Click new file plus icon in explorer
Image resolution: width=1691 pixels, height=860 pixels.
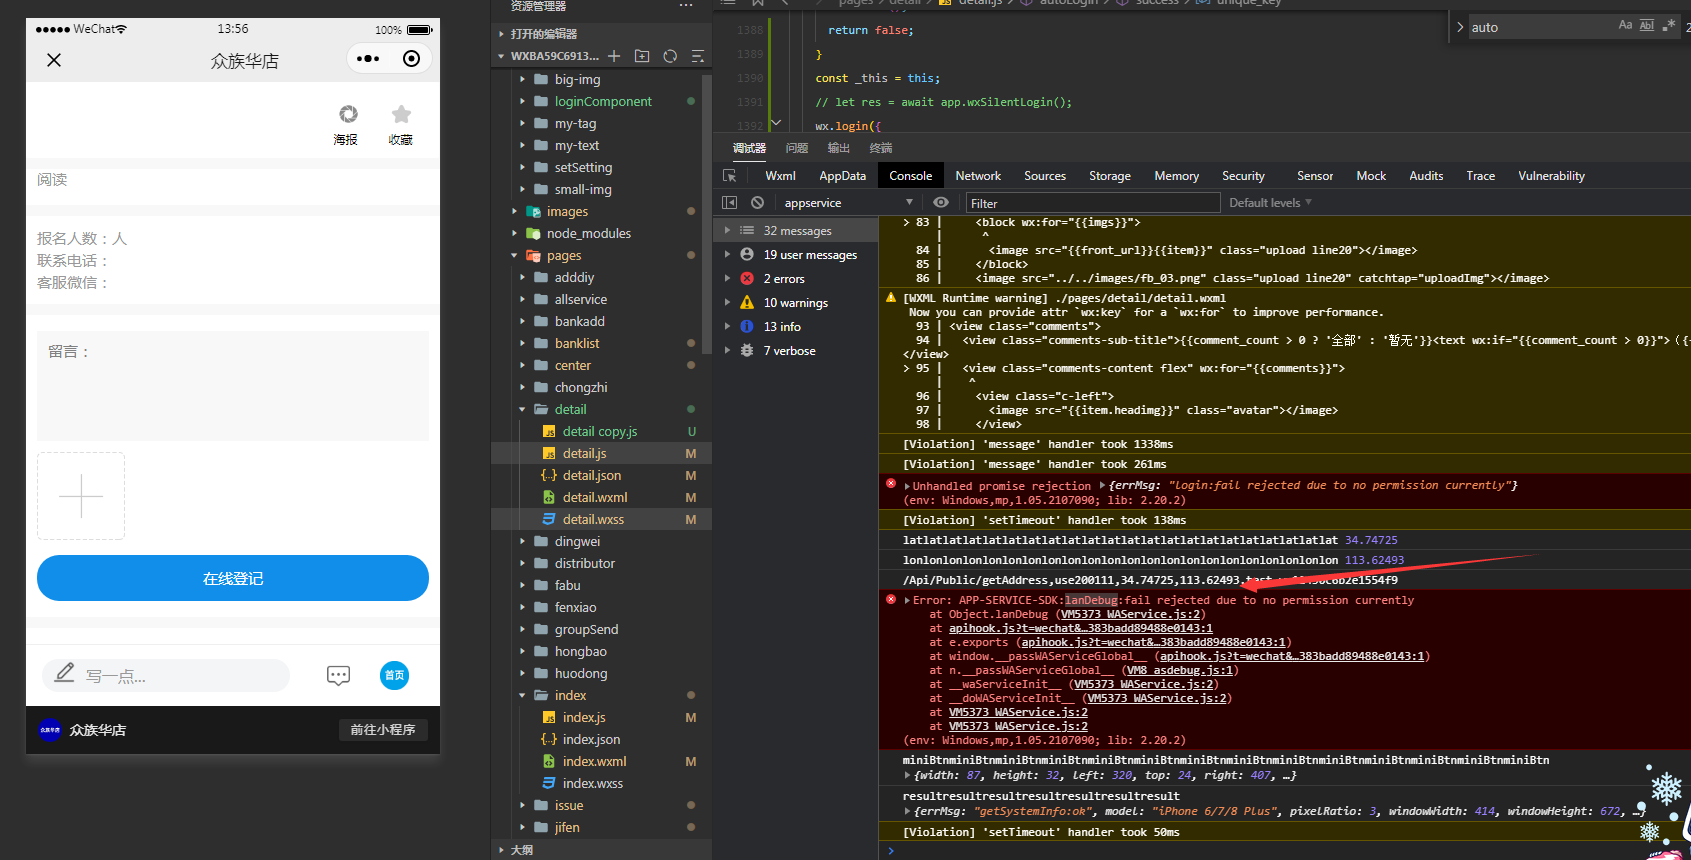click(614, 56)
